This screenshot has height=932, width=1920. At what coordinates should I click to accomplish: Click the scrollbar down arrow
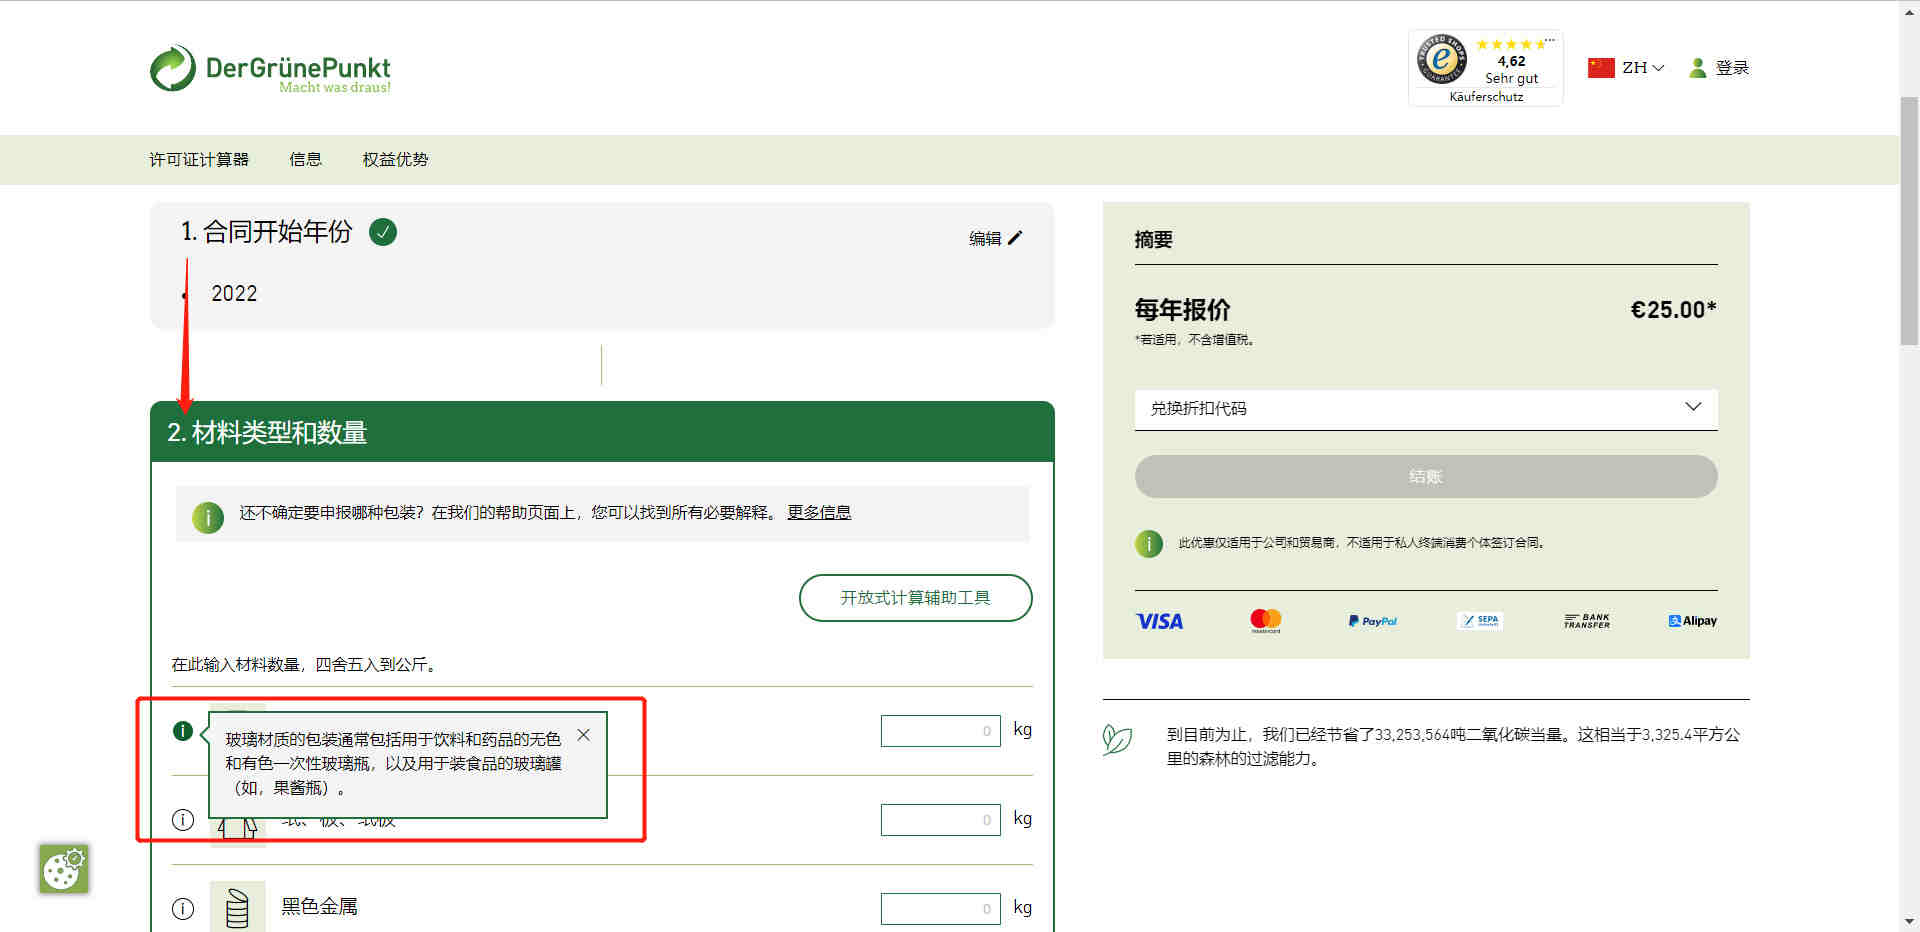tap(1909, 921)
